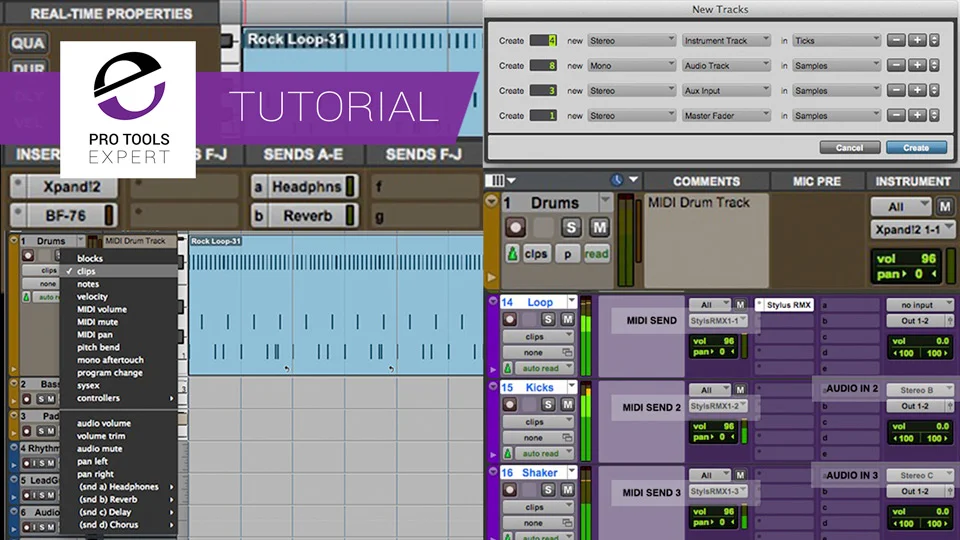
Task: Mute the 16 Shaker track
Action: 568,489
